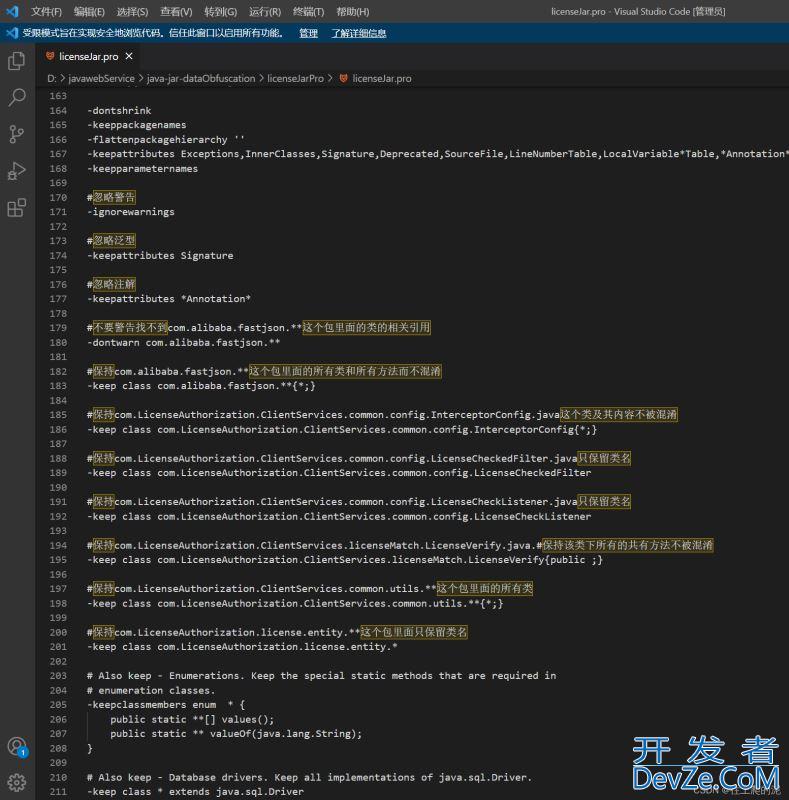Click the restricted mode banner icon
789x800 pixels.
[x=12, y=33]
